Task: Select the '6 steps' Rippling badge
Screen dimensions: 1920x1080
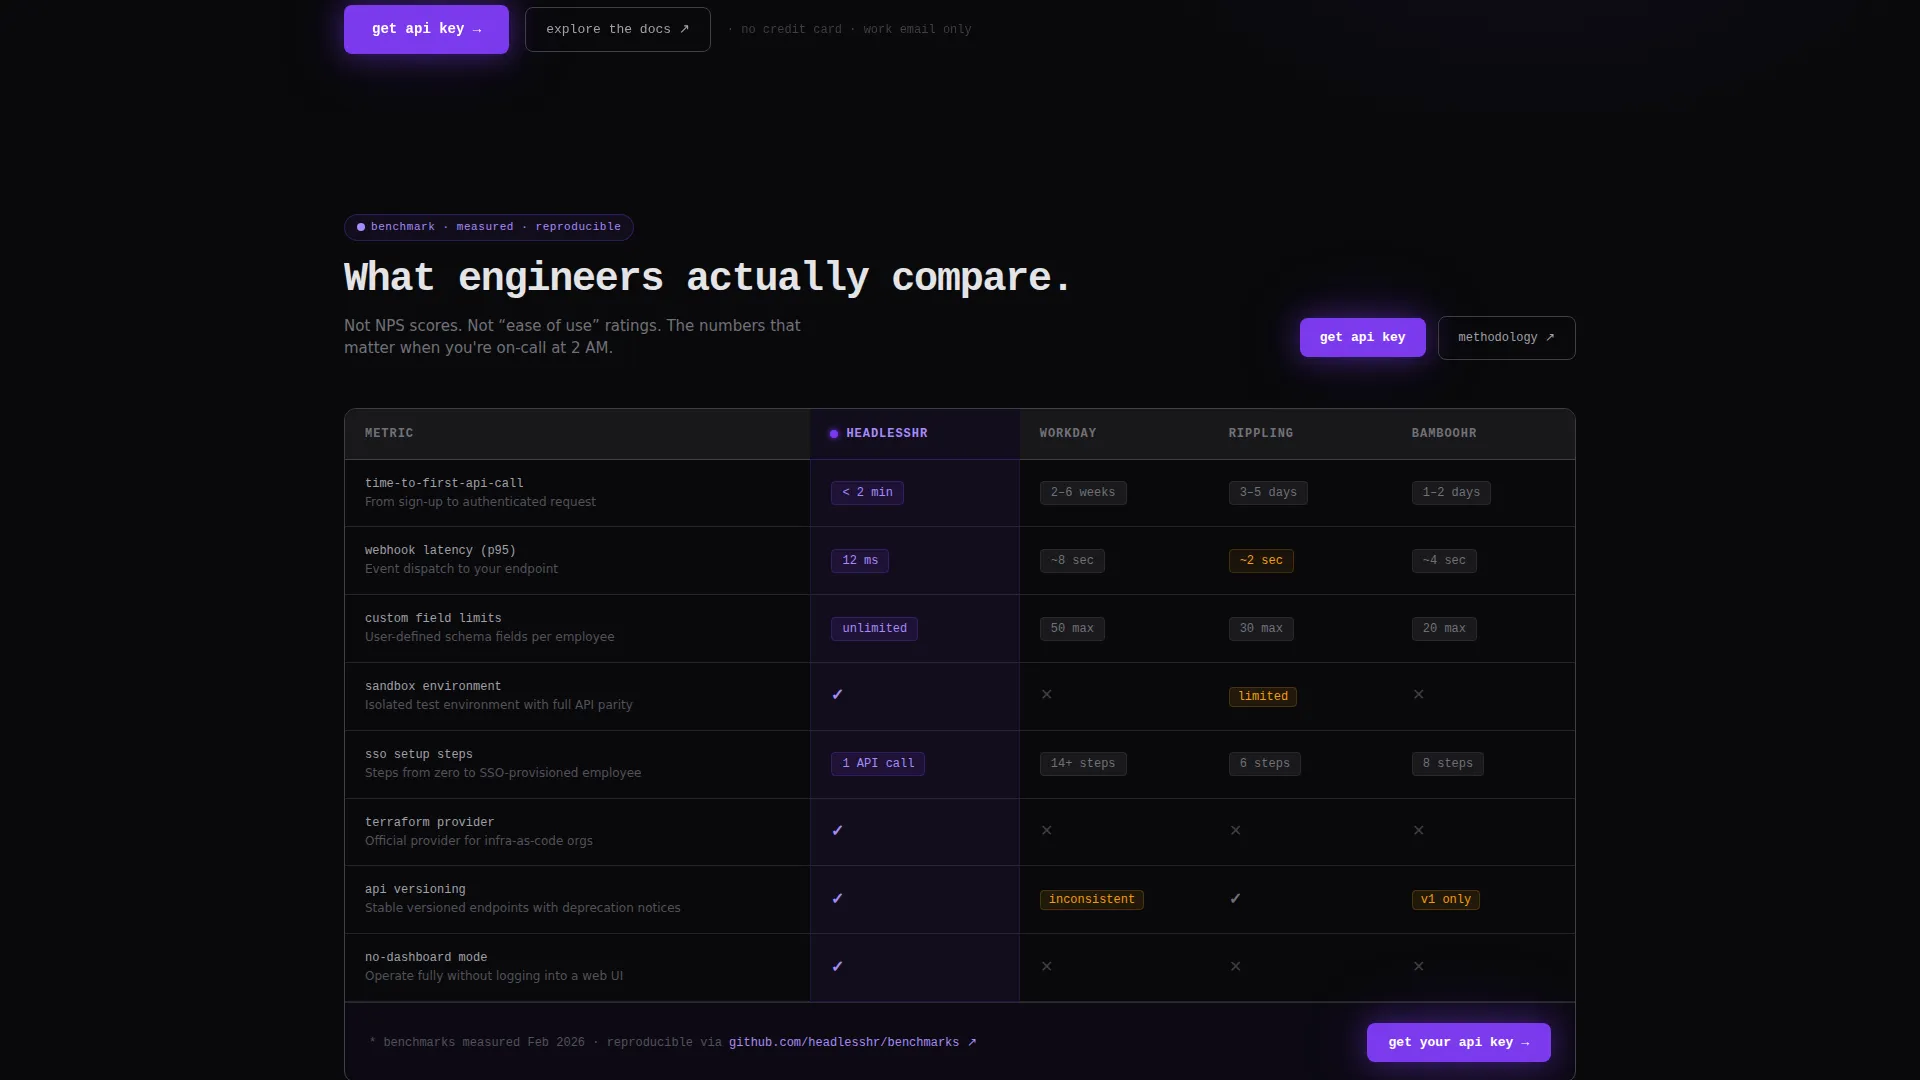Action: [1265, 764]
